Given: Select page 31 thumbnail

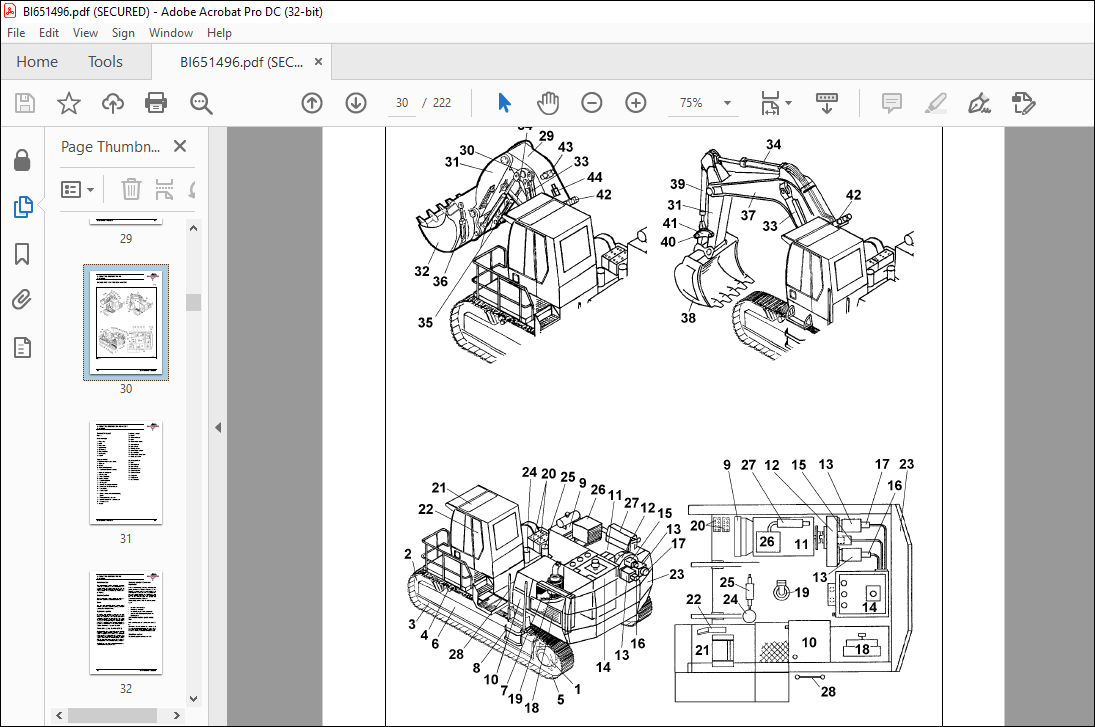Looking at the screenshot, I should 126,472.
